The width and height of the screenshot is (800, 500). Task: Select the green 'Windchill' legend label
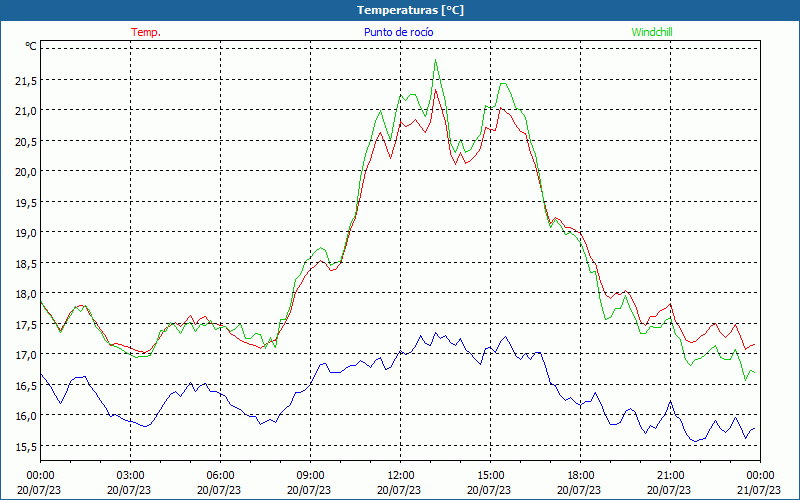coord(652,32)
